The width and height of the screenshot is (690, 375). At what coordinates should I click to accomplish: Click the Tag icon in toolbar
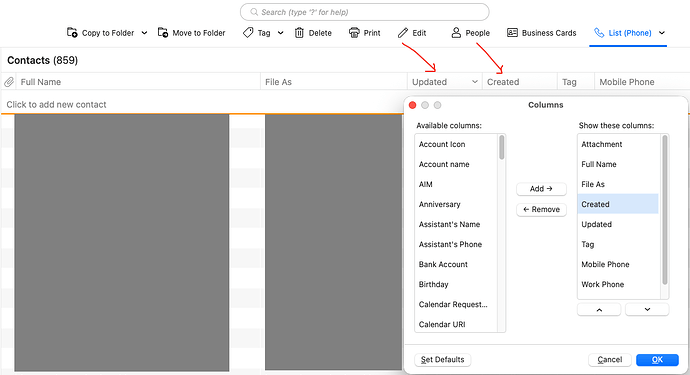248,33
